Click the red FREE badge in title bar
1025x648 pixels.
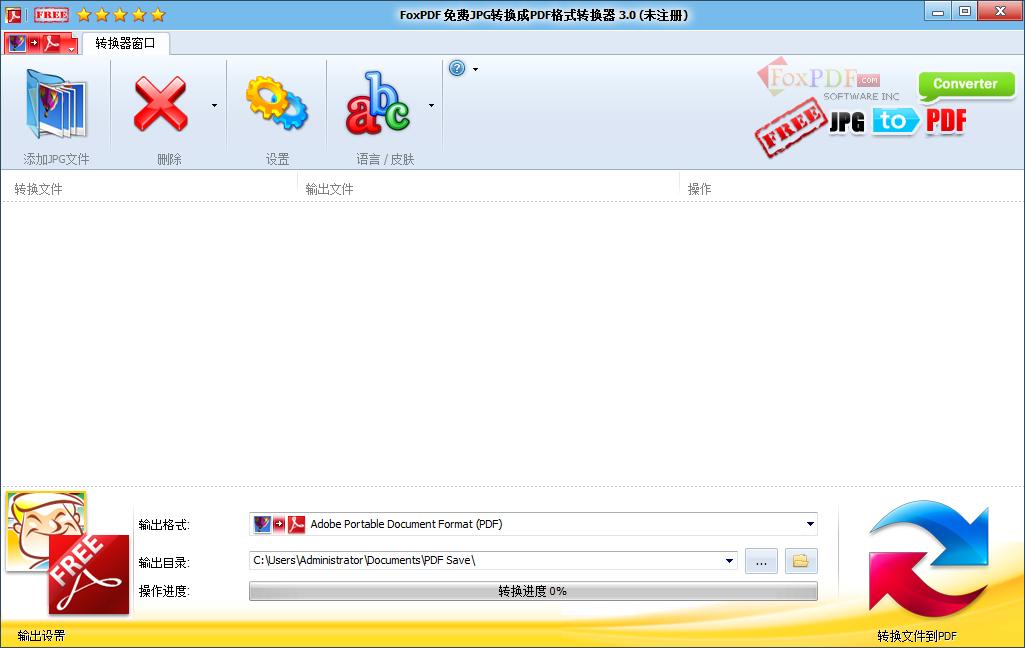(x=51, y=14)
